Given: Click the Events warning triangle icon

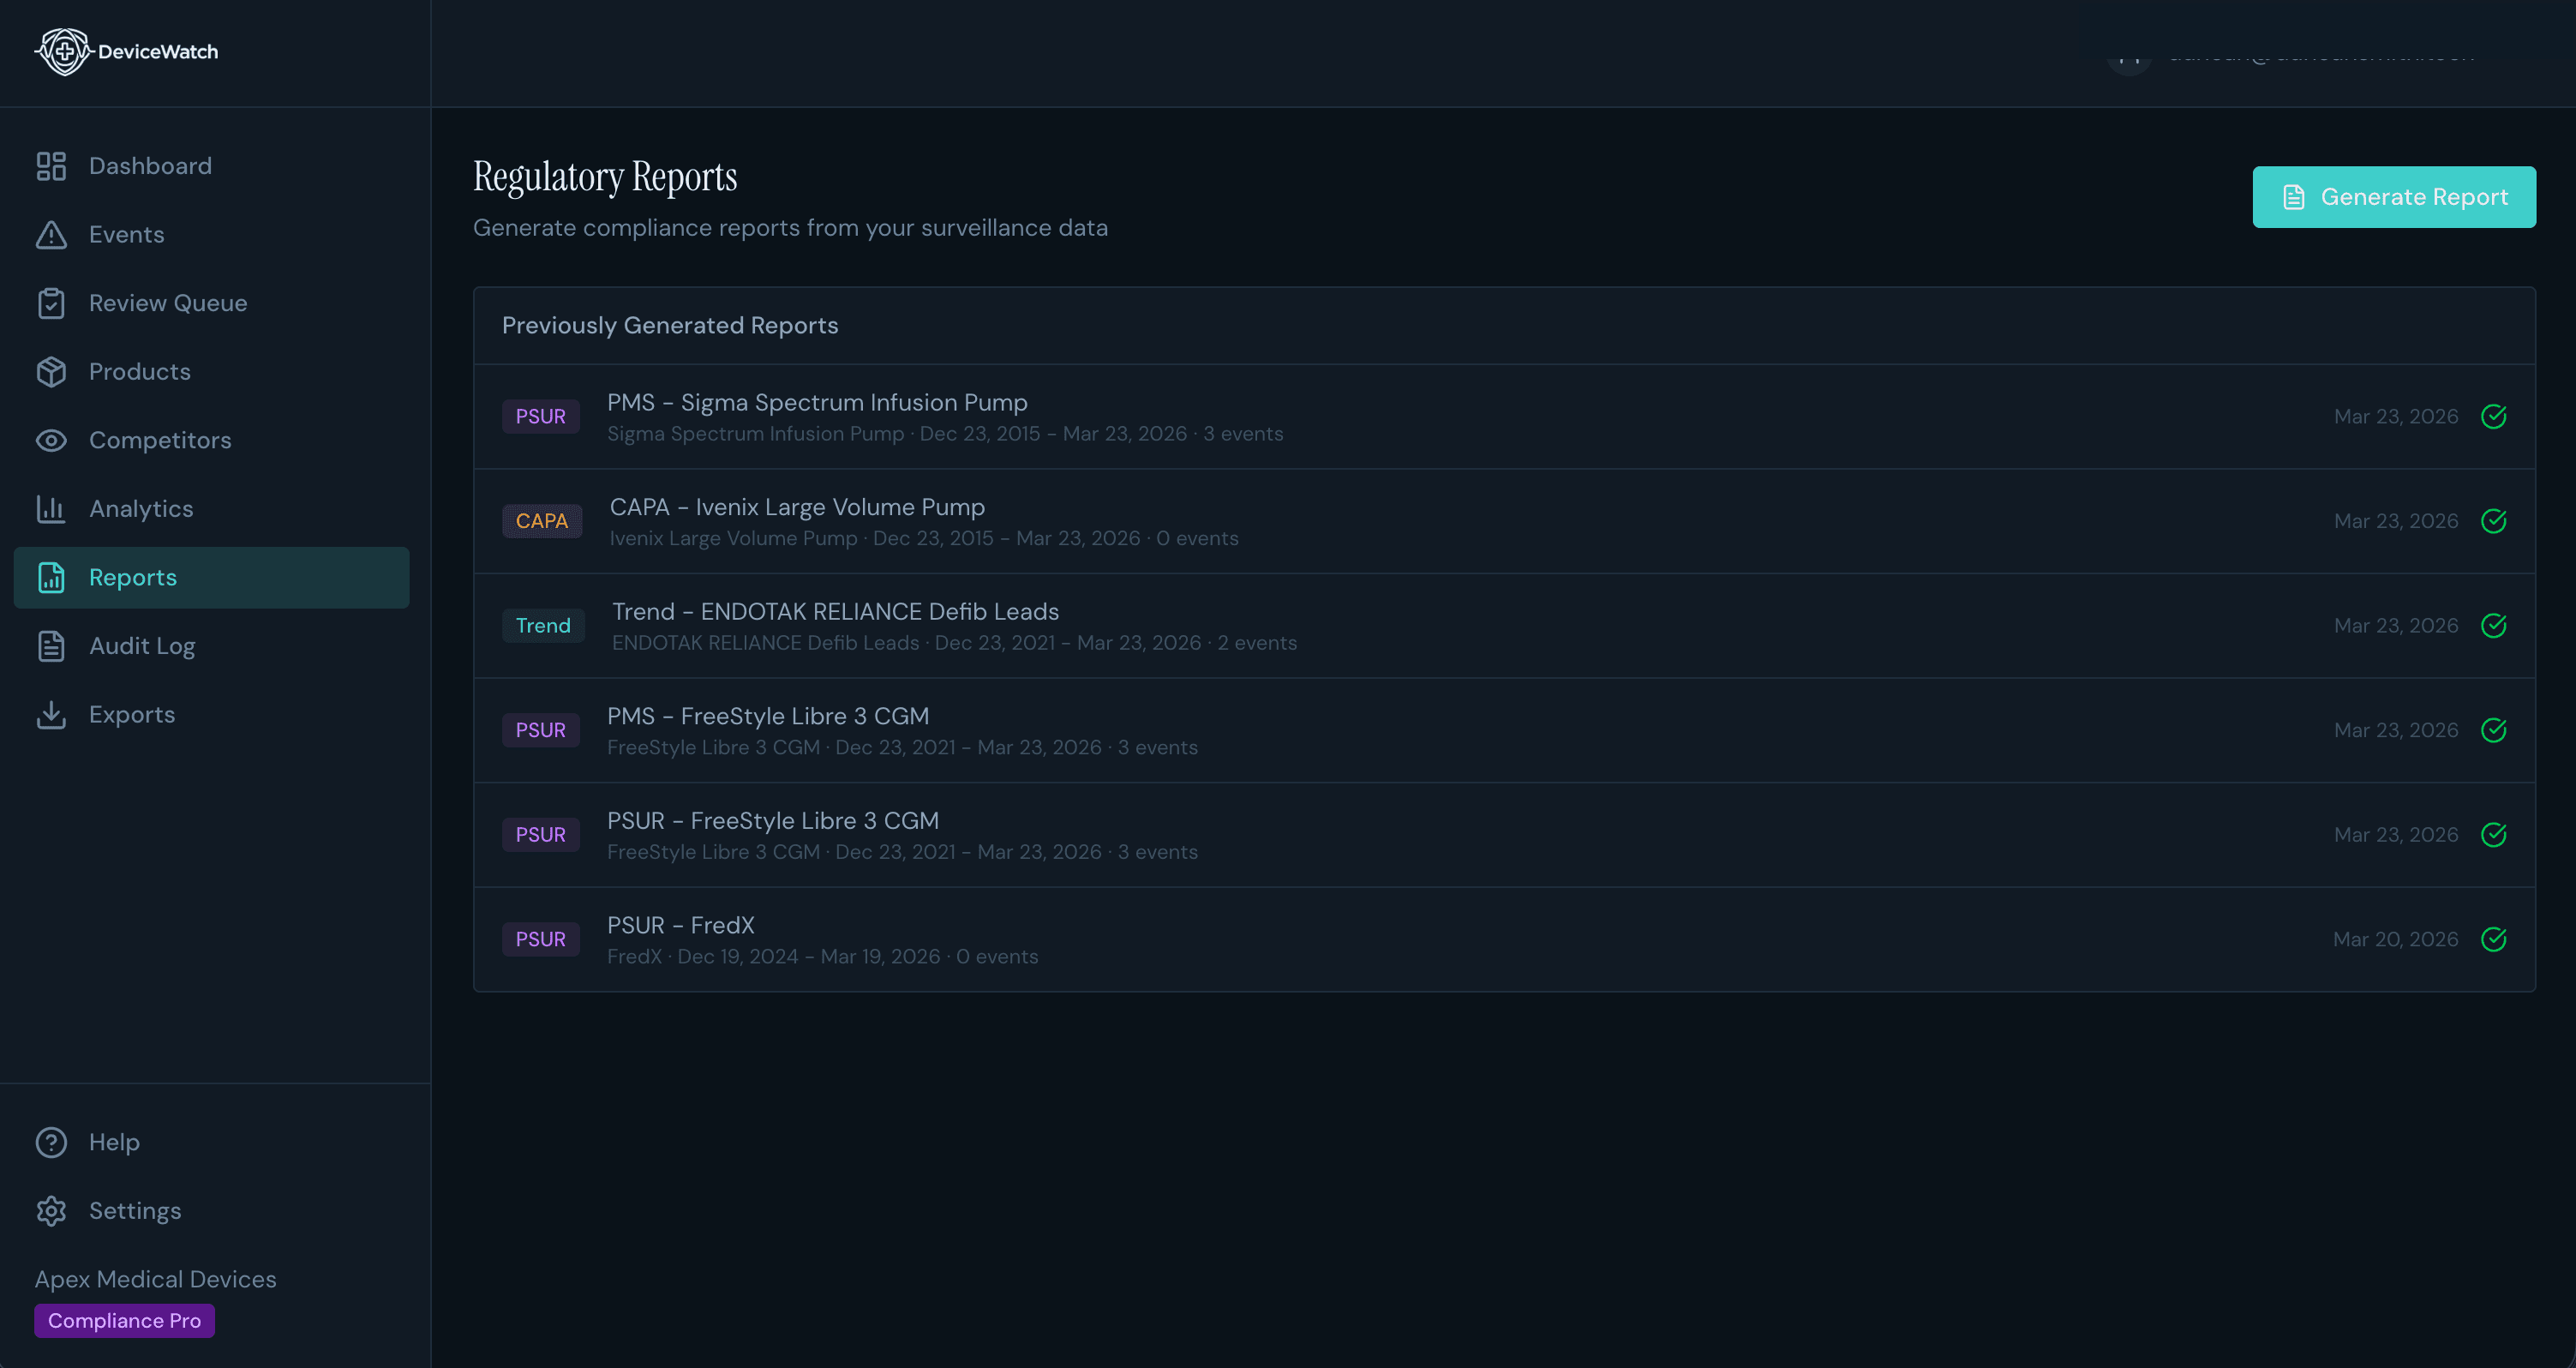Looking at the screenshot, I should click(x=51, y=235).
